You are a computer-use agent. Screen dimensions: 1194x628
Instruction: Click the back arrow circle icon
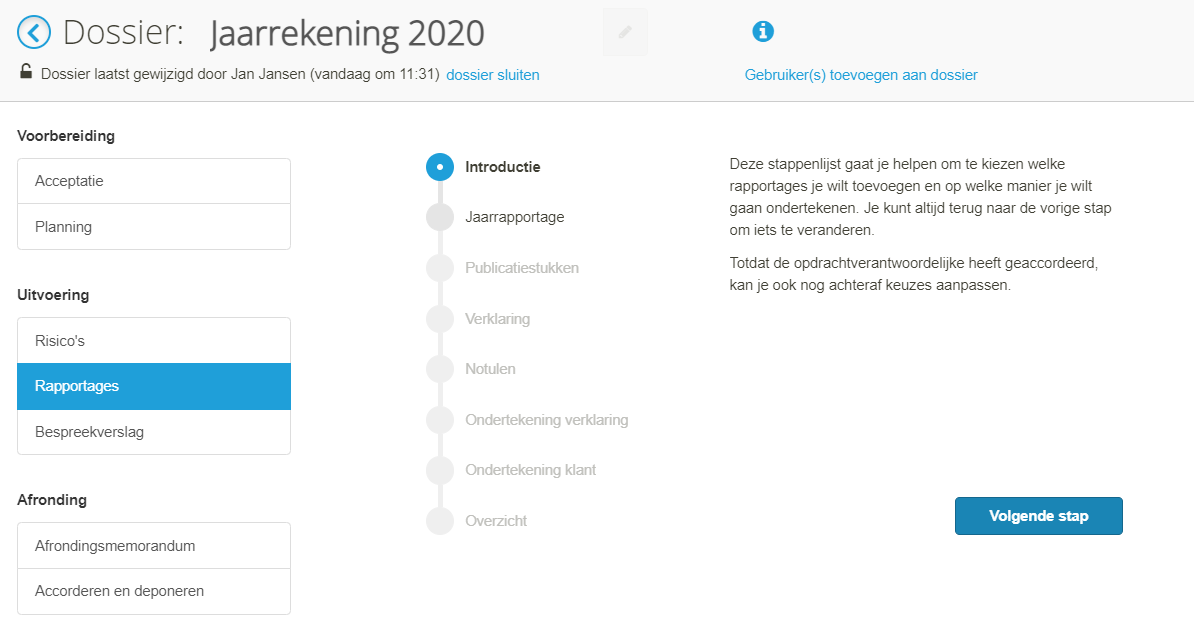[x=34, y=33]
